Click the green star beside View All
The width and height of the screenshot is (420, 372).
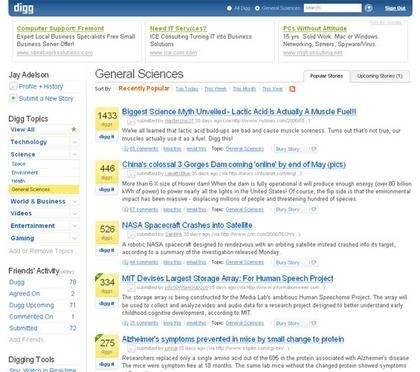pos(74,129)
